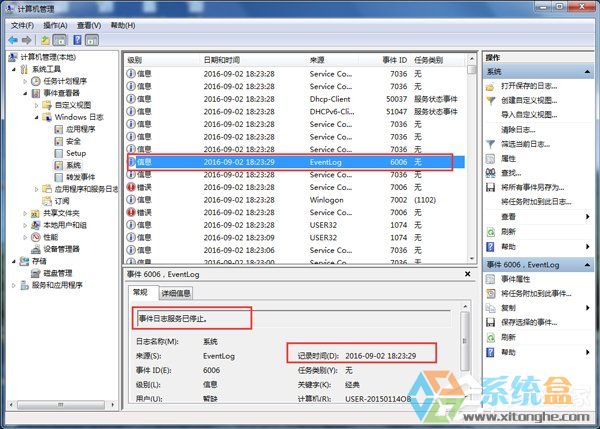Click the Up one level toolbar icon

(46, 40)
